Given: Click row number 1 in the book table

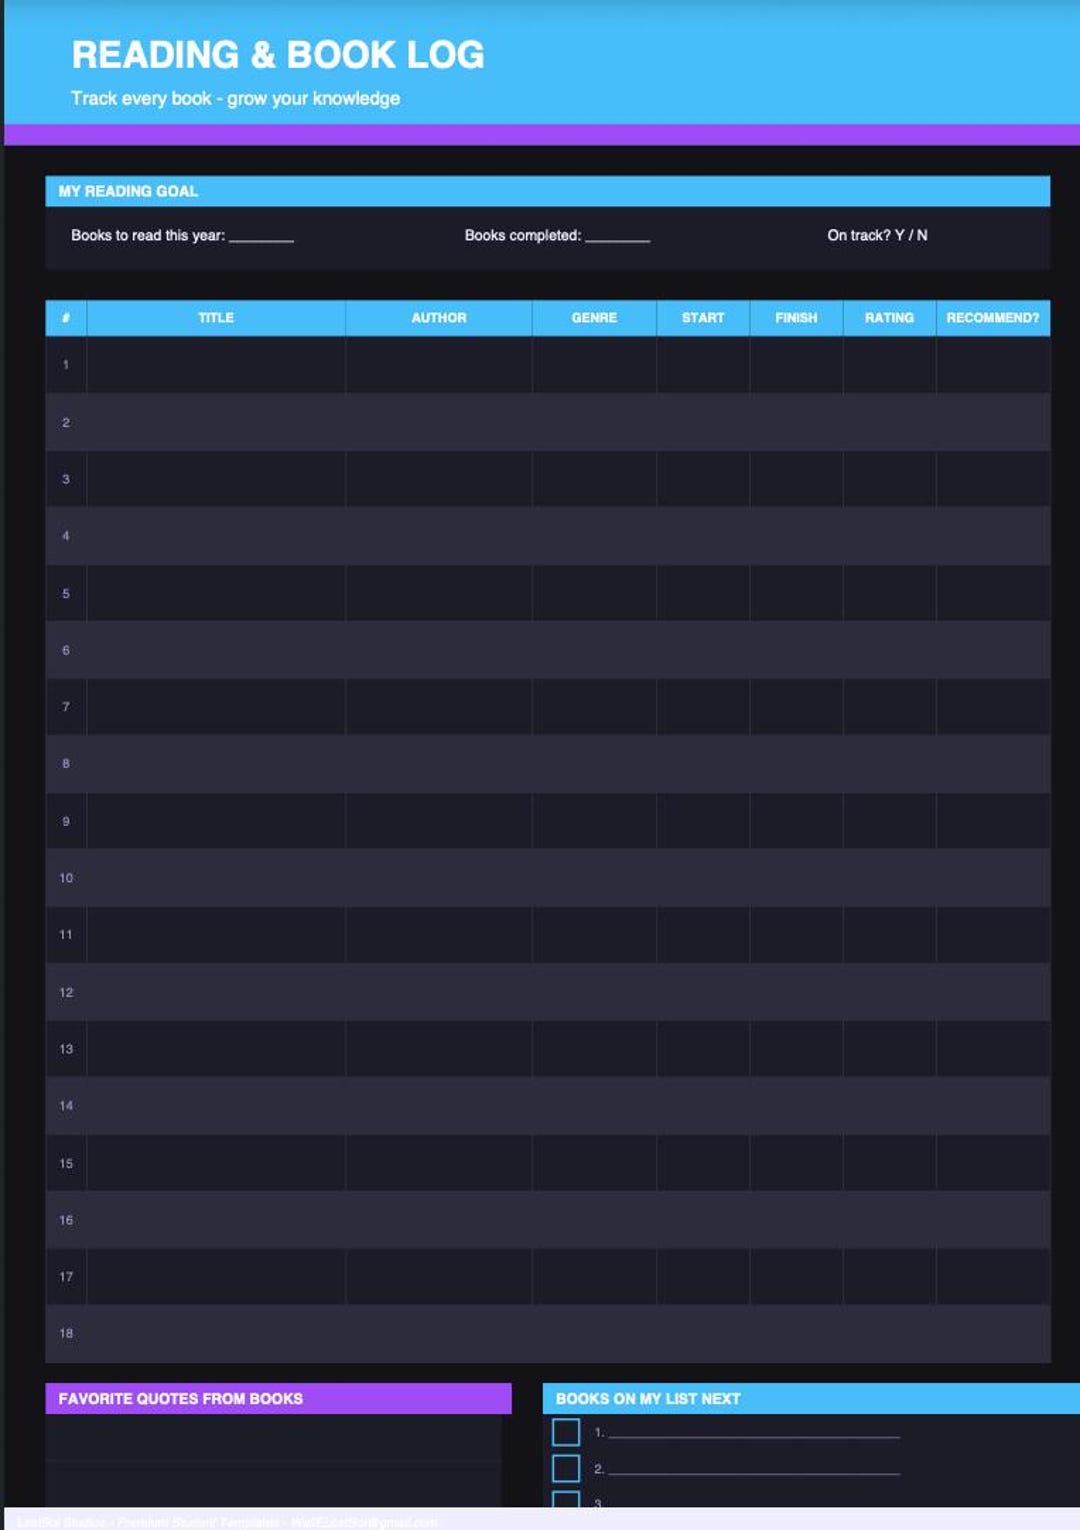Looking at the screenshot, I should pos(66,365).
